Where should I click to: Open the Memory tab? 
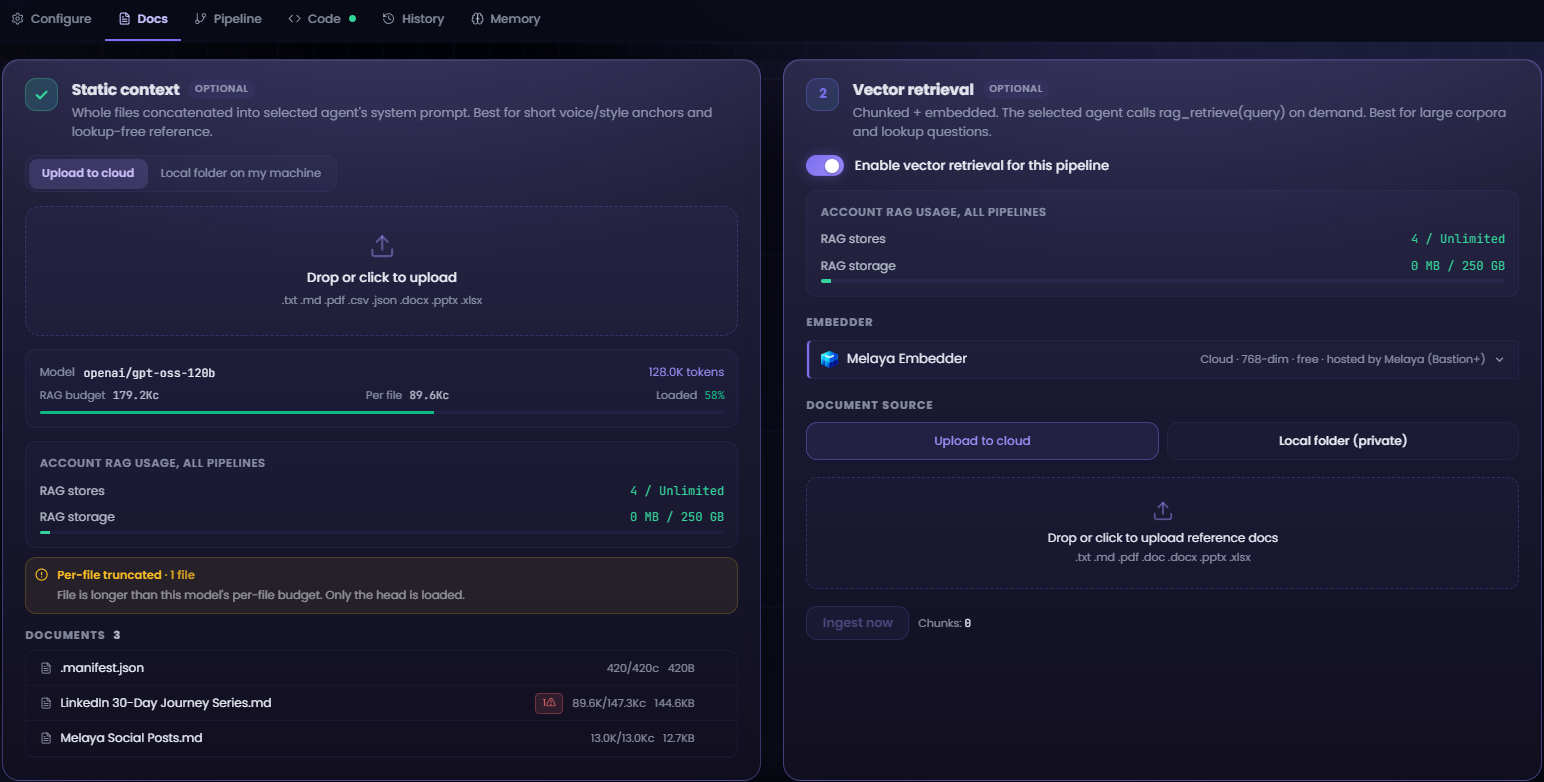[x=505, y=19]
